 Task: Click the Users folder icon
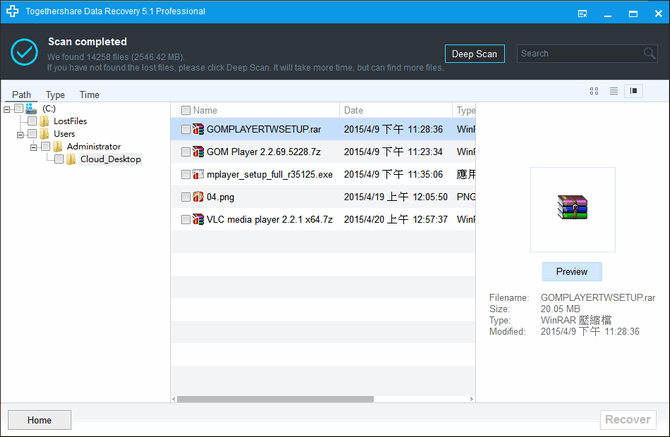click(44, 134)
